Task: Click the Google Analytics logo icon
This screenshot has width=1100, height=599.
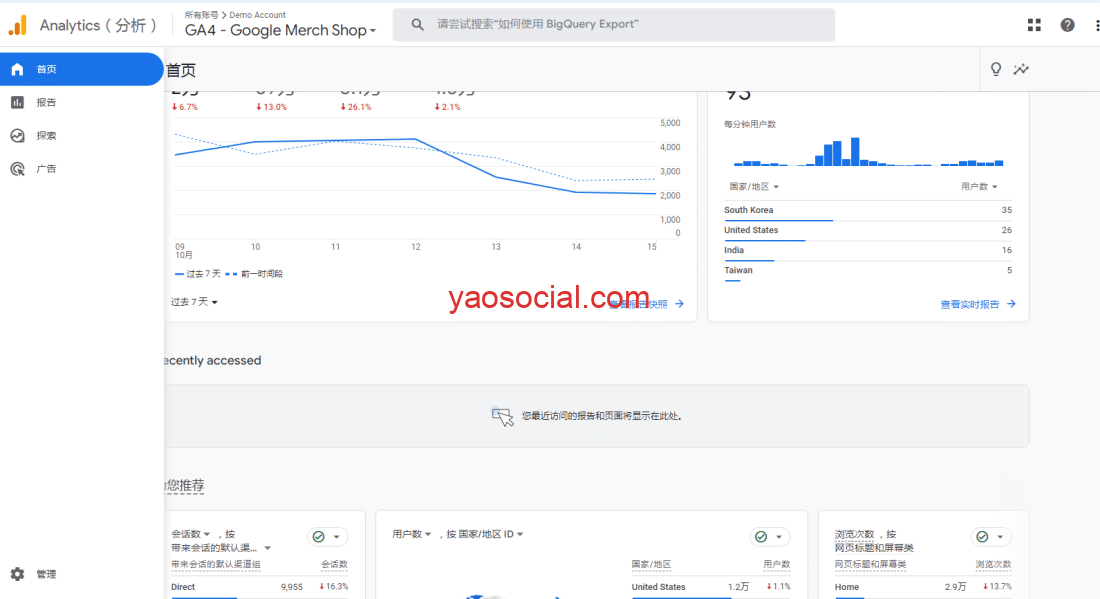Action: tap(18, 25)
